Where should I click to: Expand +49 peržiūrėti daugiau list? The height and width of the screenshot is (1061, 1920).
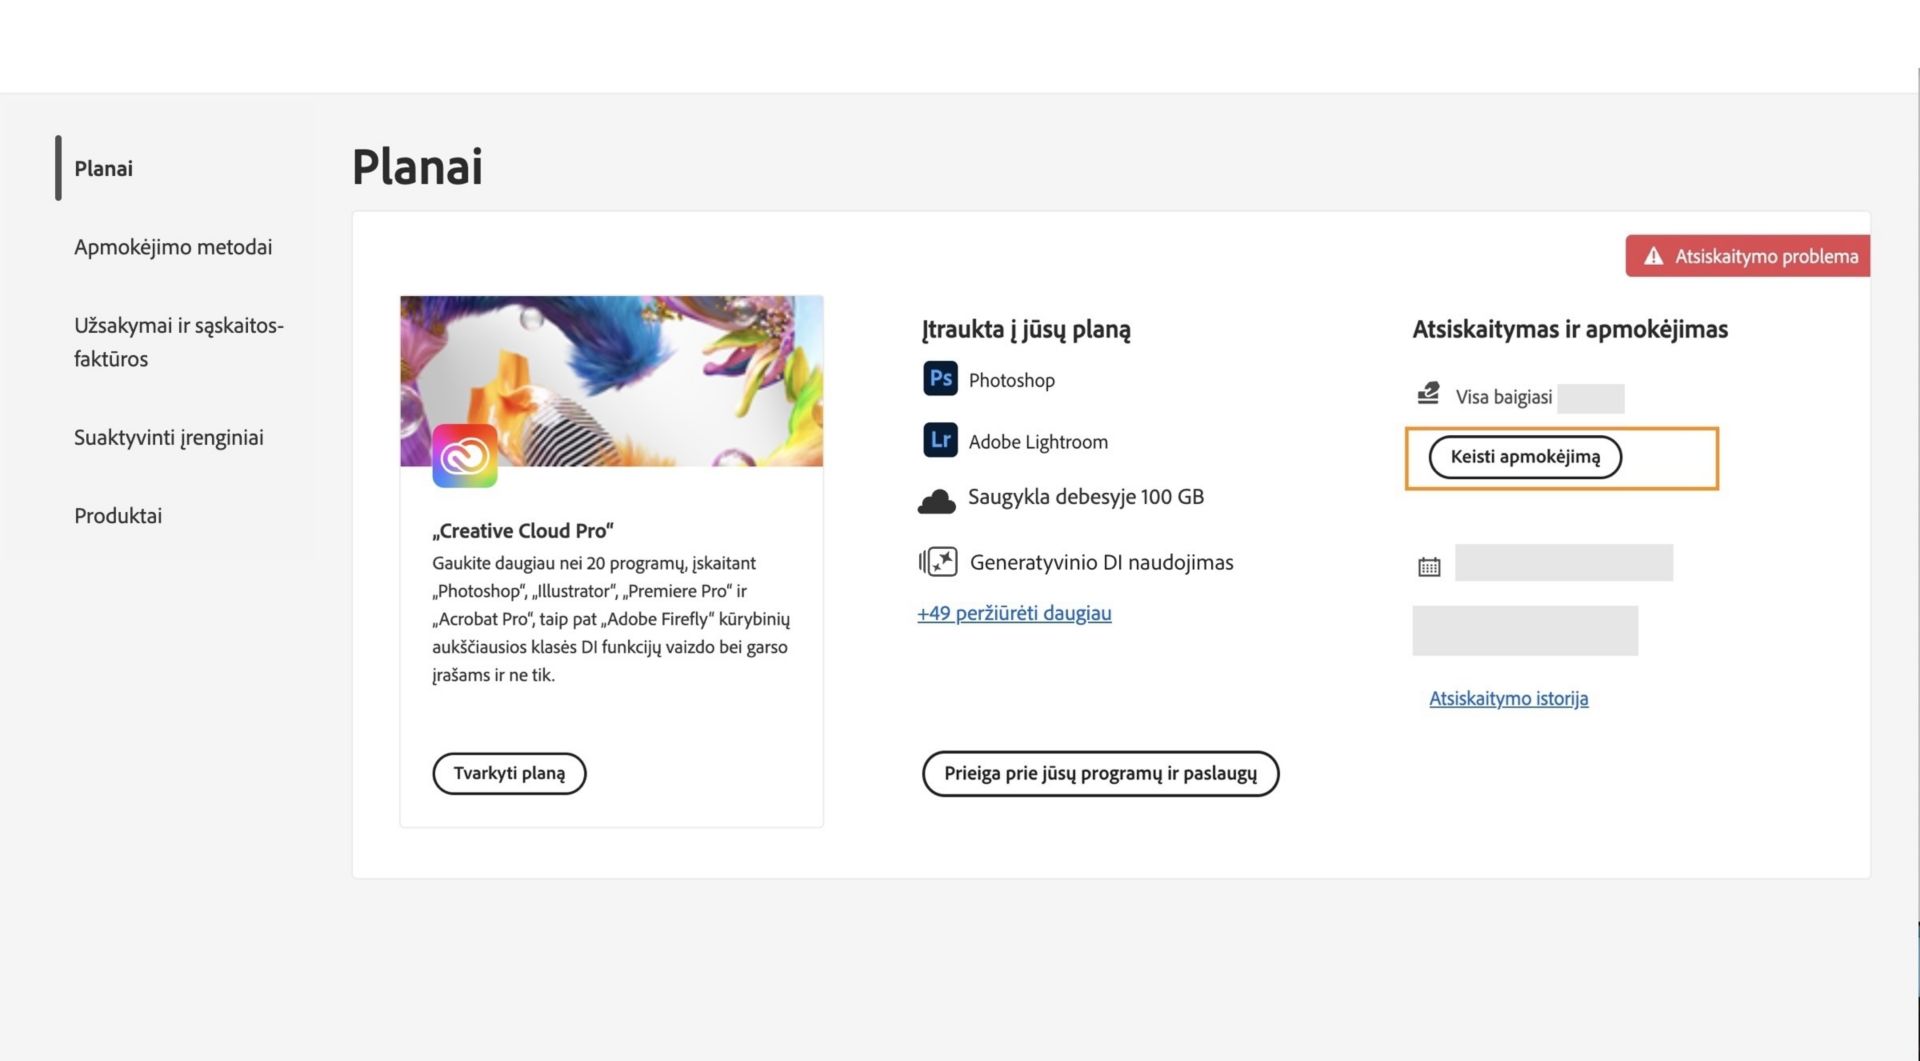[1014, 613]
